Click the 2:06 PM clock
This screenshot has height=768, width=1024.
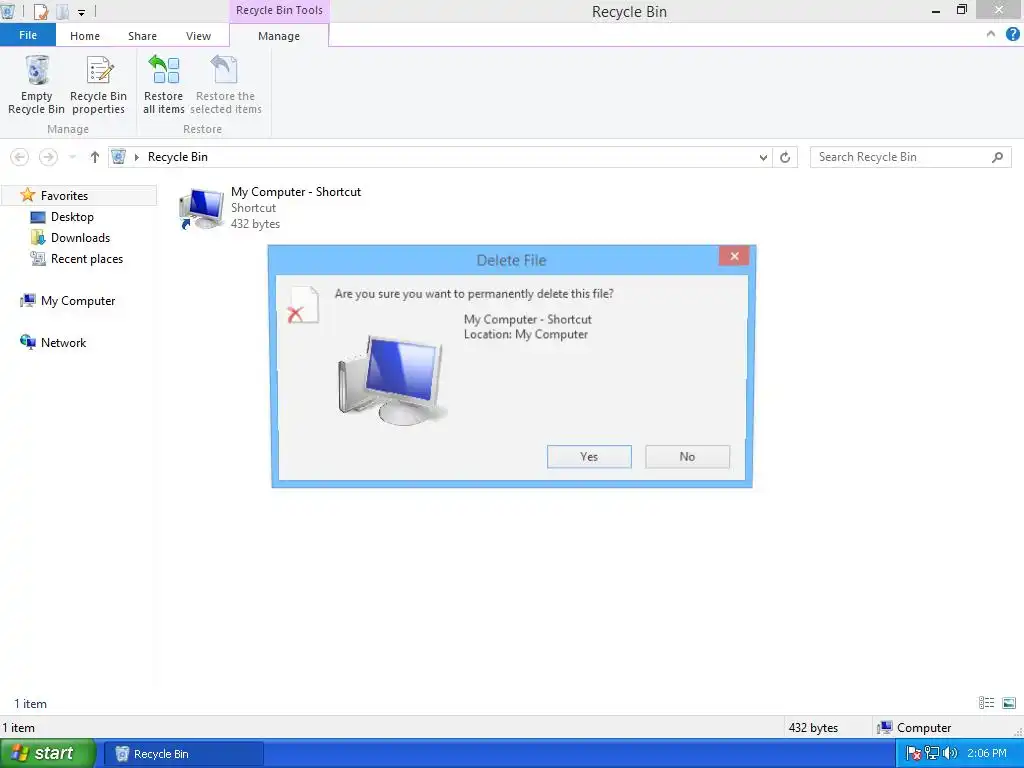(x=987, y=754)
